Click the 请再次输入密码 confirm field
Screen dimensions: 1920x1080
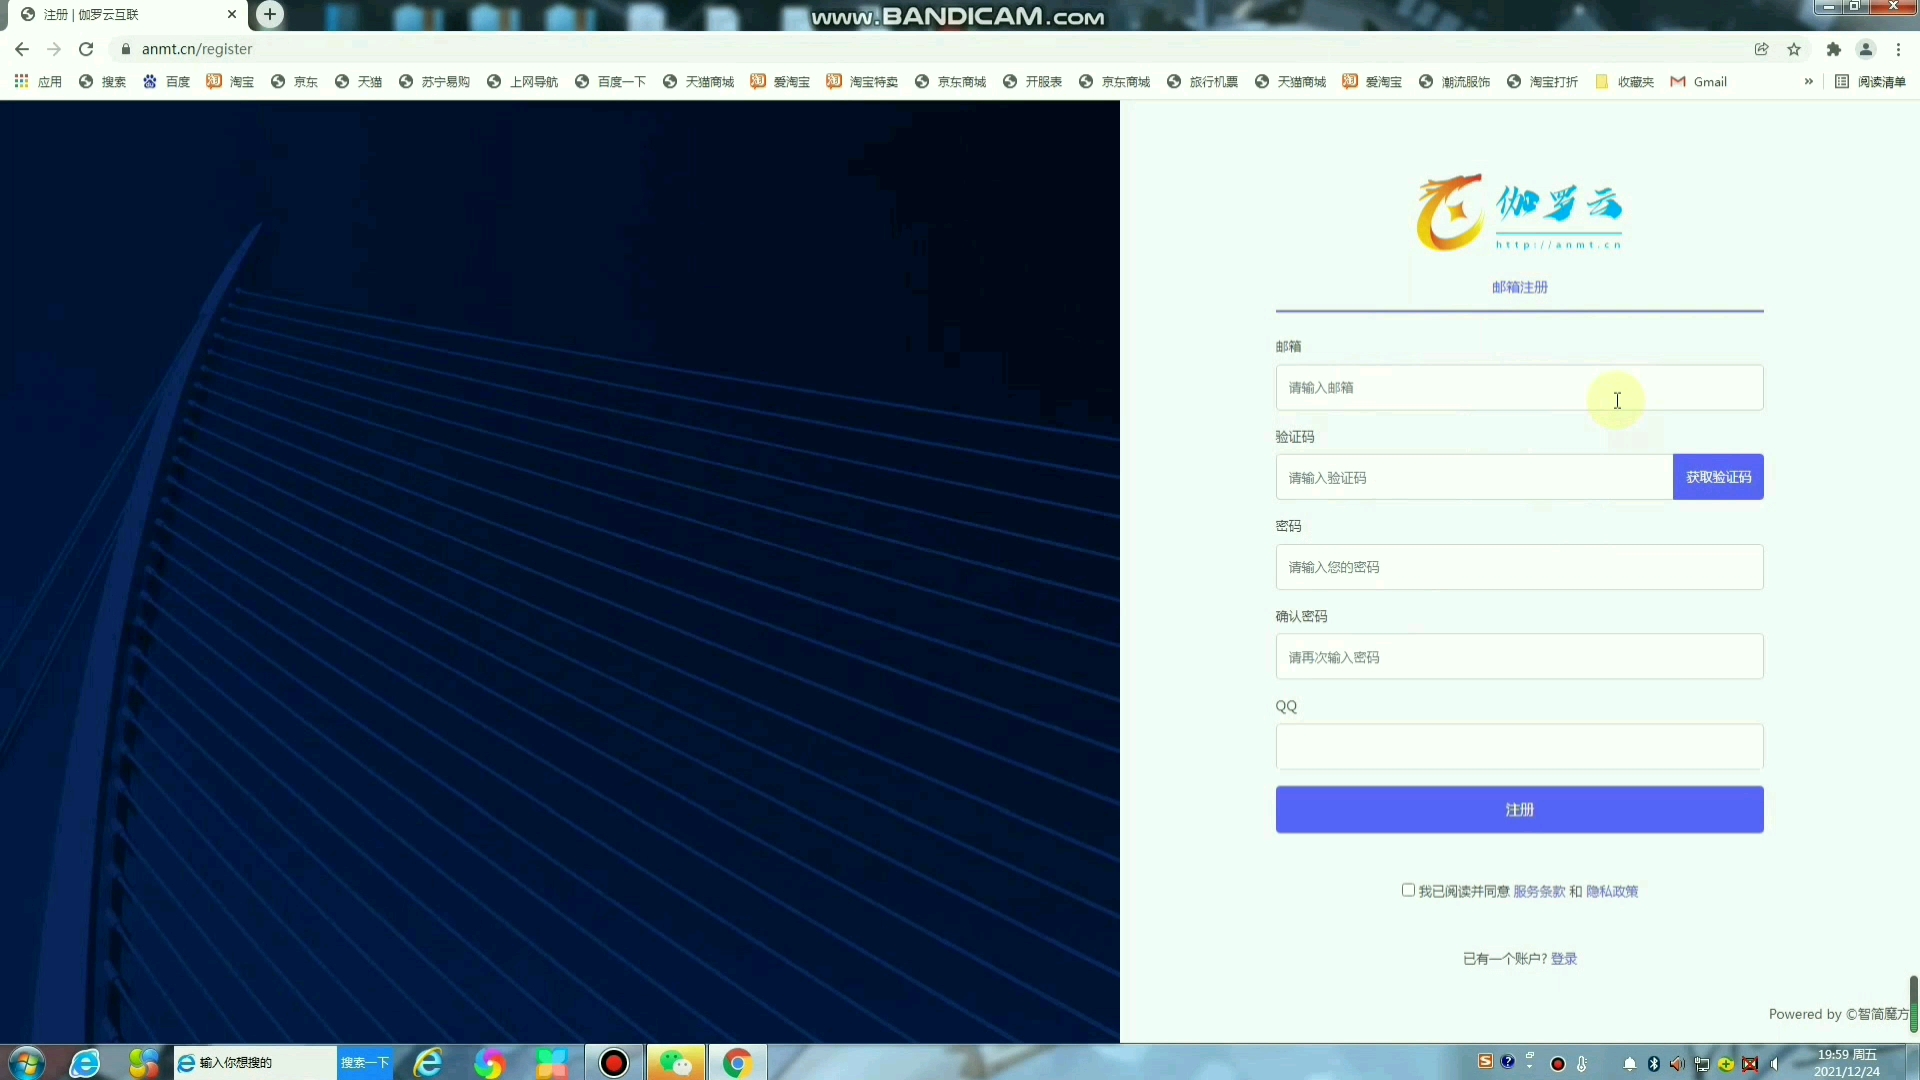(1519, 657)
